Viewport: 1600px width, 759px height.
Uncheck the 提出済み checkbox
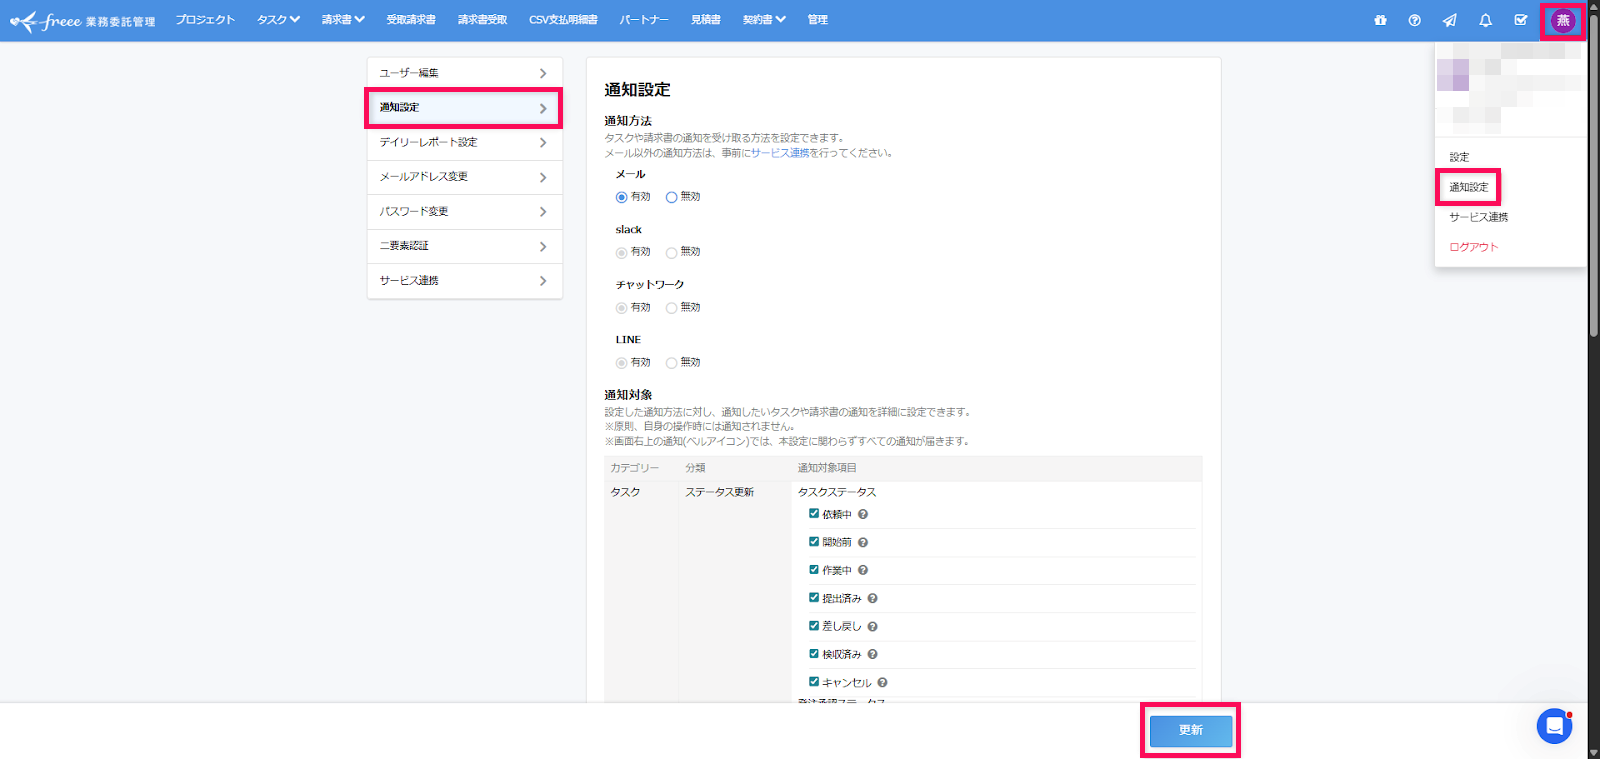814,598
